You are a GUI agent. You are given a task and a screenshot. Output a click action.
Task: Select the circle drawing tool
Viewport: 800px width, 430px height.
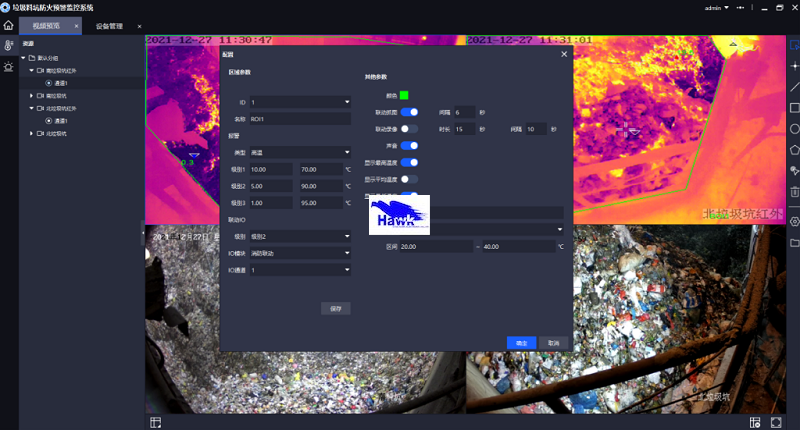(794, 129)
